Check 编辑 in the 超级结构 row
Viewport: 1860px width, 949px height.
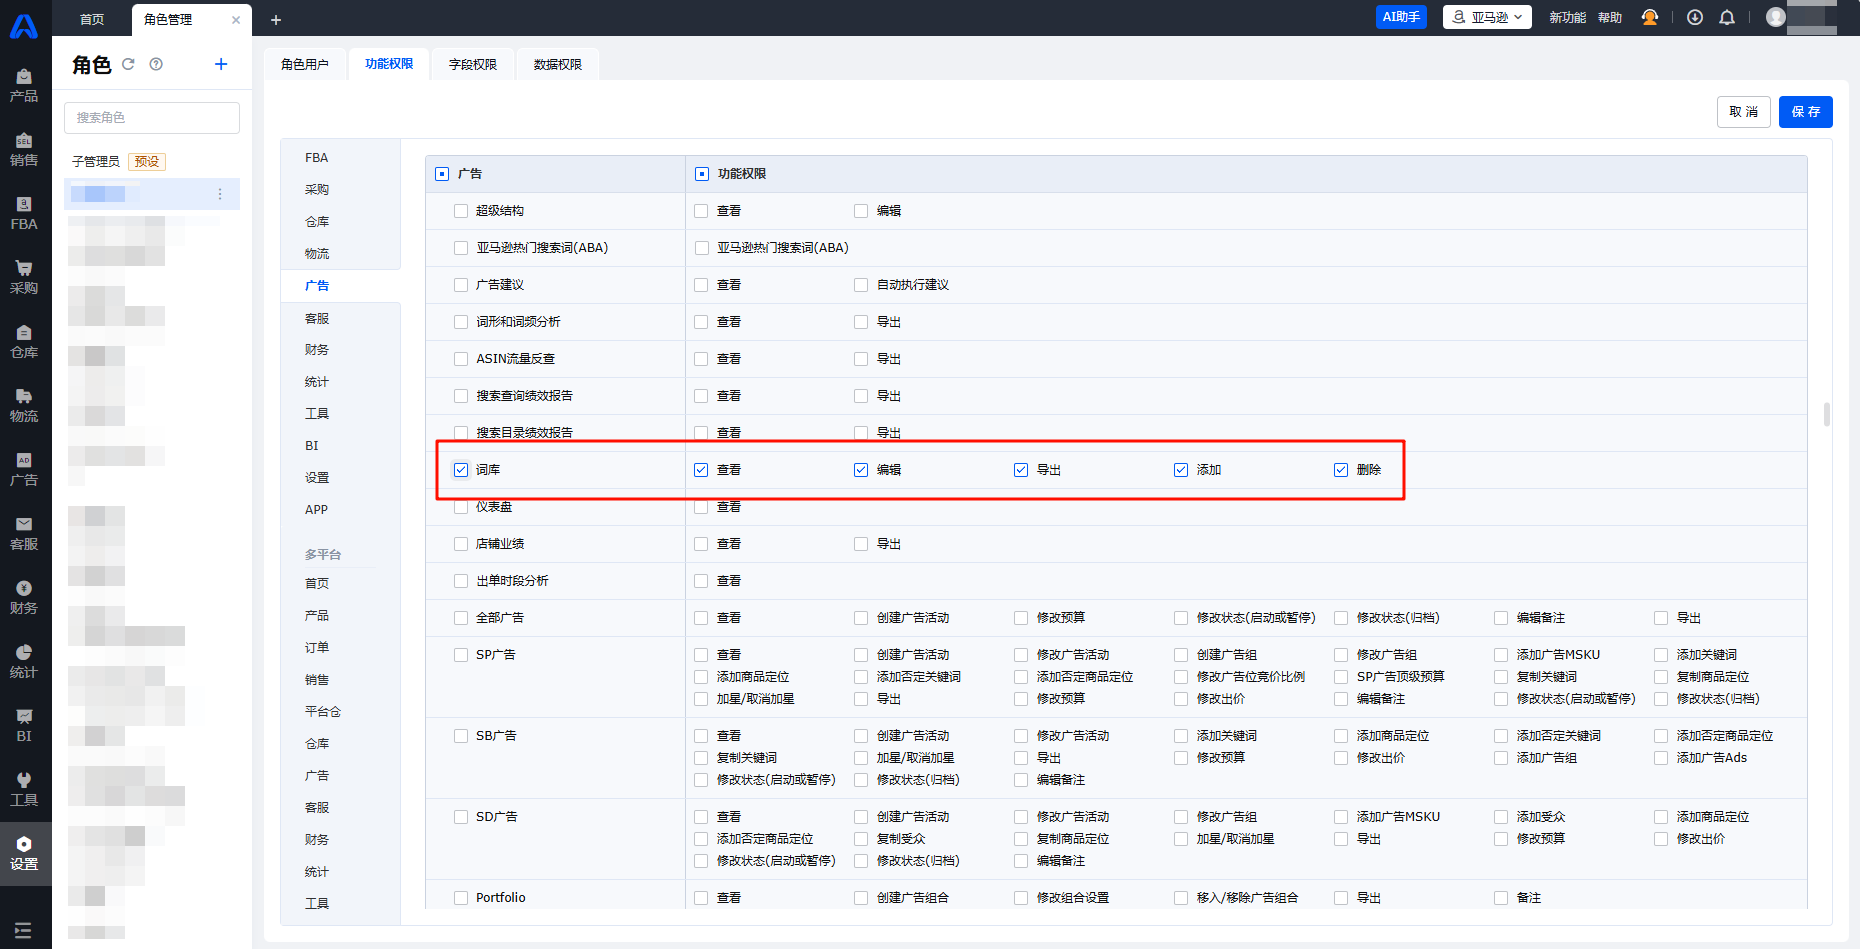tap(861, 211)
